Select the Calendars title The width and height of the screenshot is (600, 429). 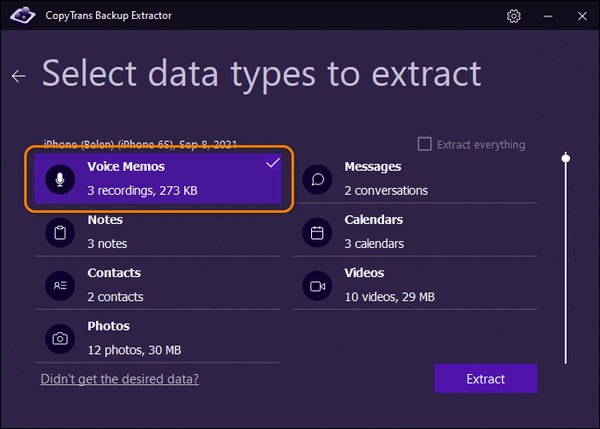click(373, 220)
